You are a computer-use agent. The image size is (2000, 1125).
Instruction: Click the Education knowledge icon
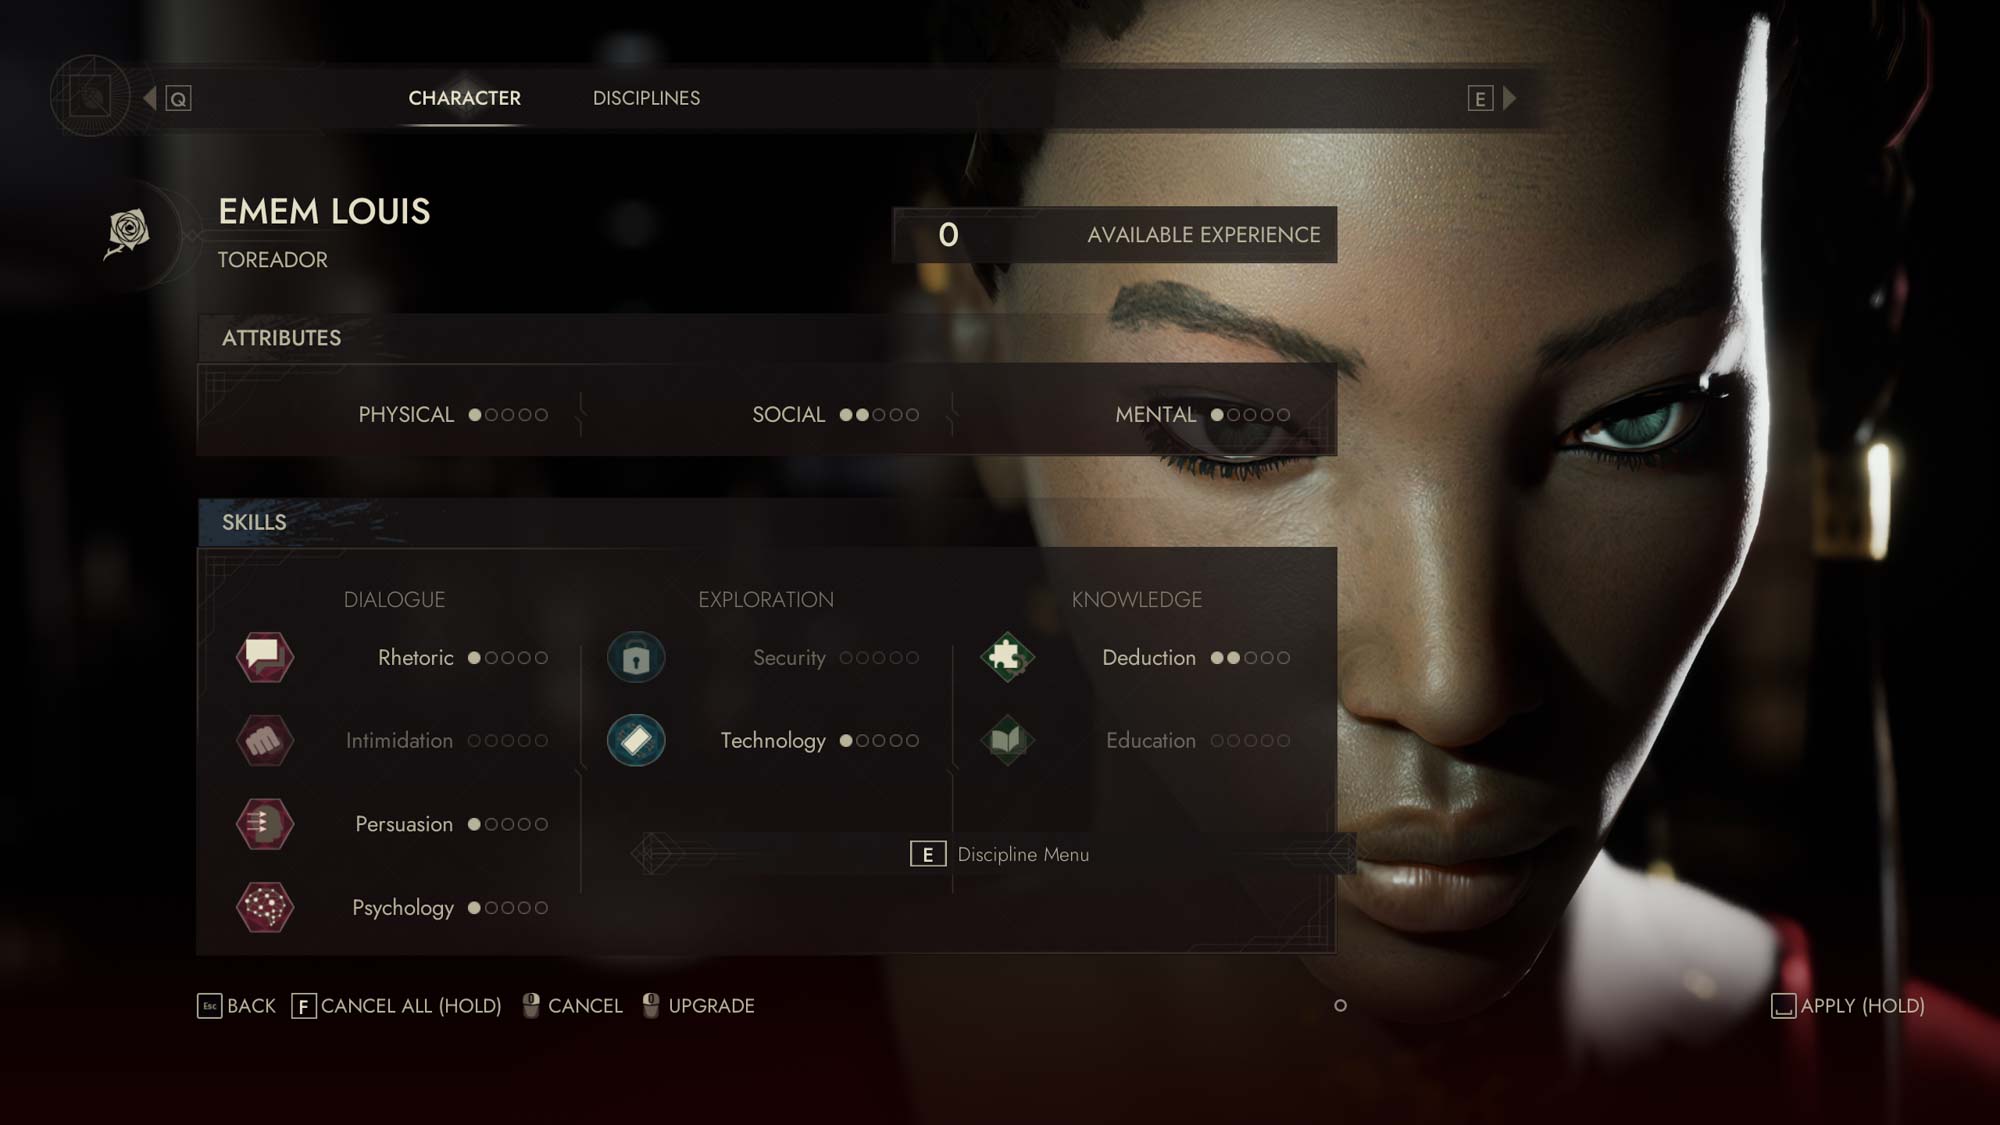click(x=1005, y=739)
